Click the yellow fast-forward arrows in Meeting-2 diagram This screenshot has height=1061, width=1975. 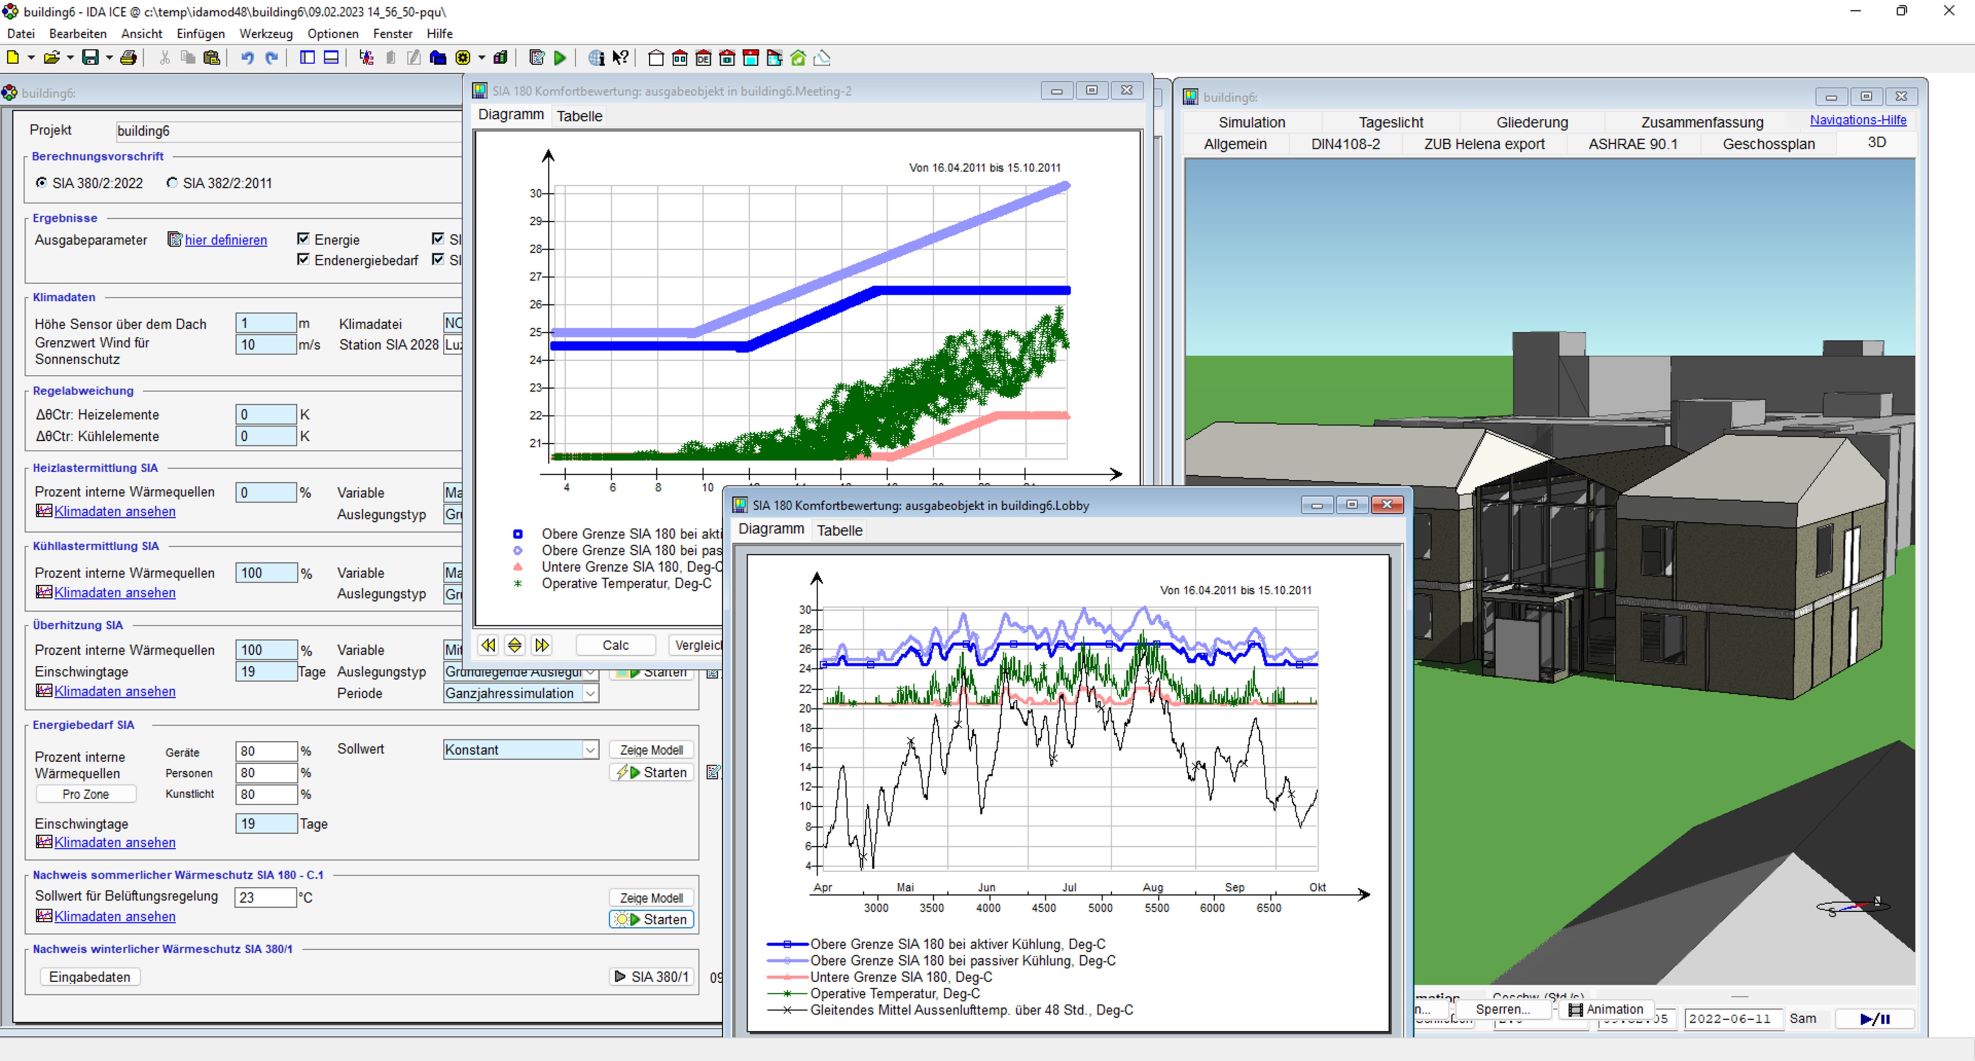pos(541,645)
